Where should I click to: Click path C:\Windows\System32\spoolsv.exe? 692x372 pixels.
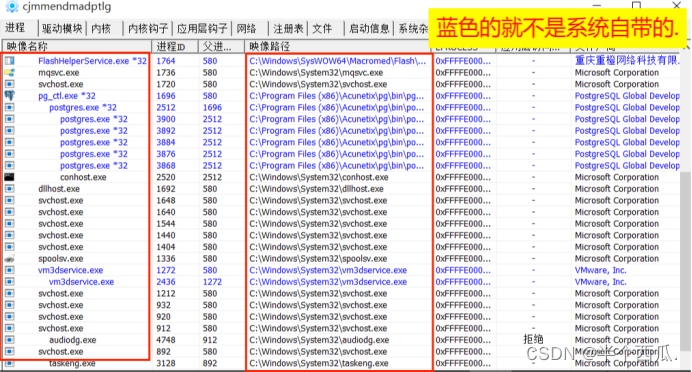pyautogui.click(x=318, y=259)
